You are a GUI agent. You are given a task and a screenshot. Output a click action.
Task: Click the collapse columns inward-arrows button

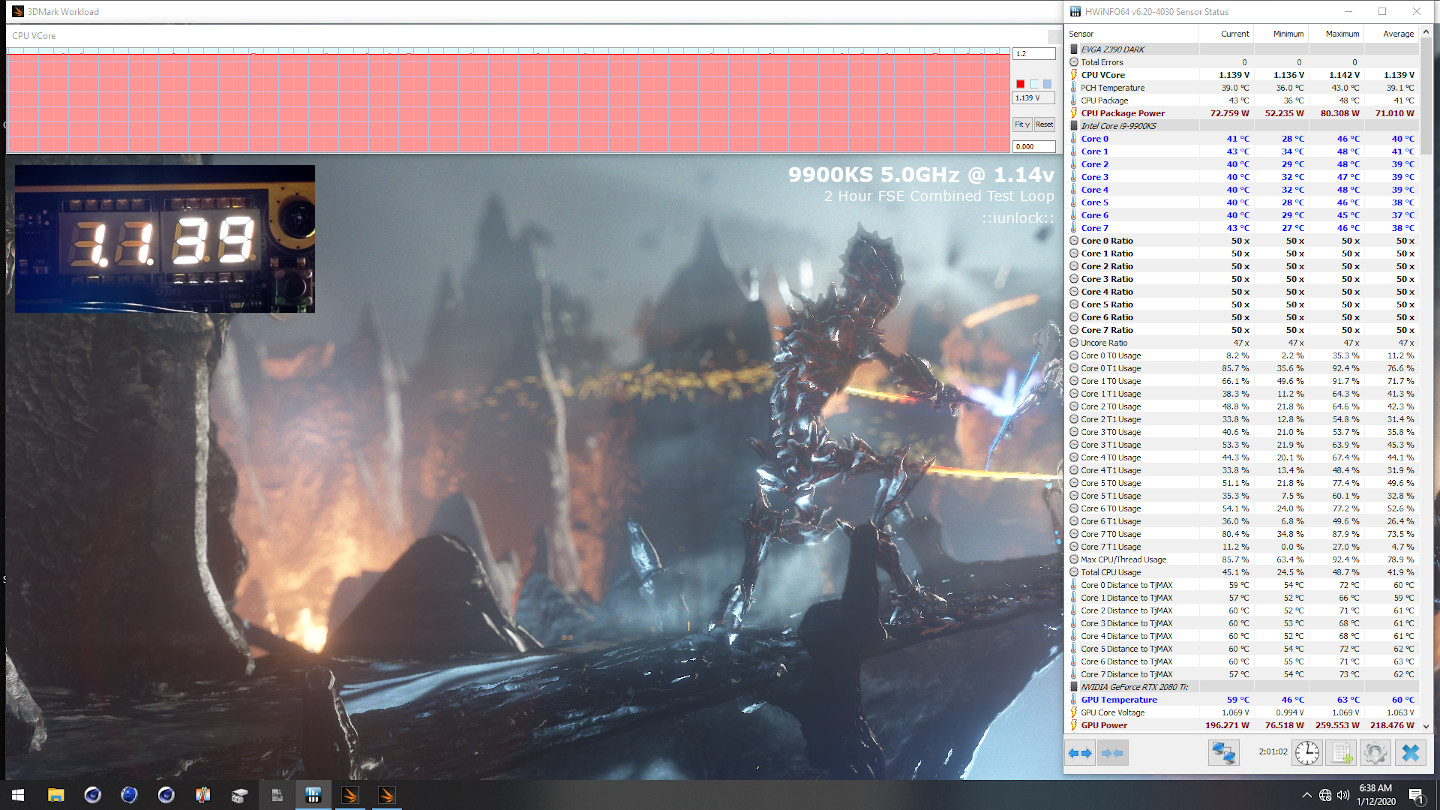click(x=1113, y=753)
